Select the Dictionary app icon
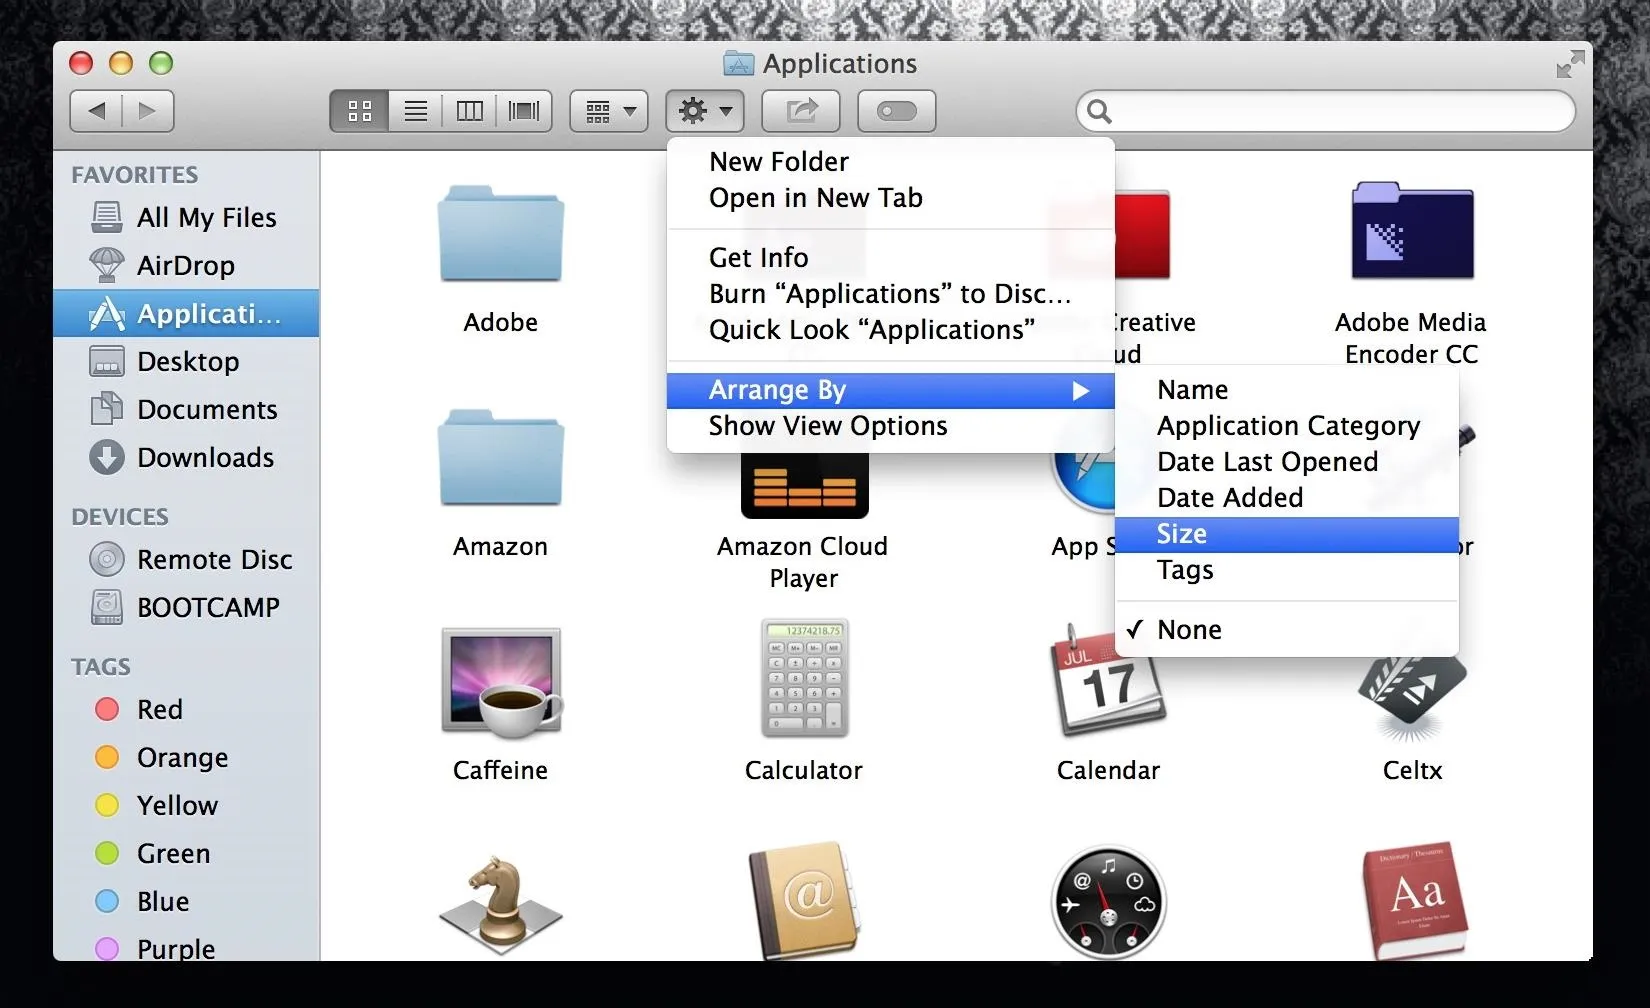This screenshot has height=1008, width=1650. coord(1414,902)
